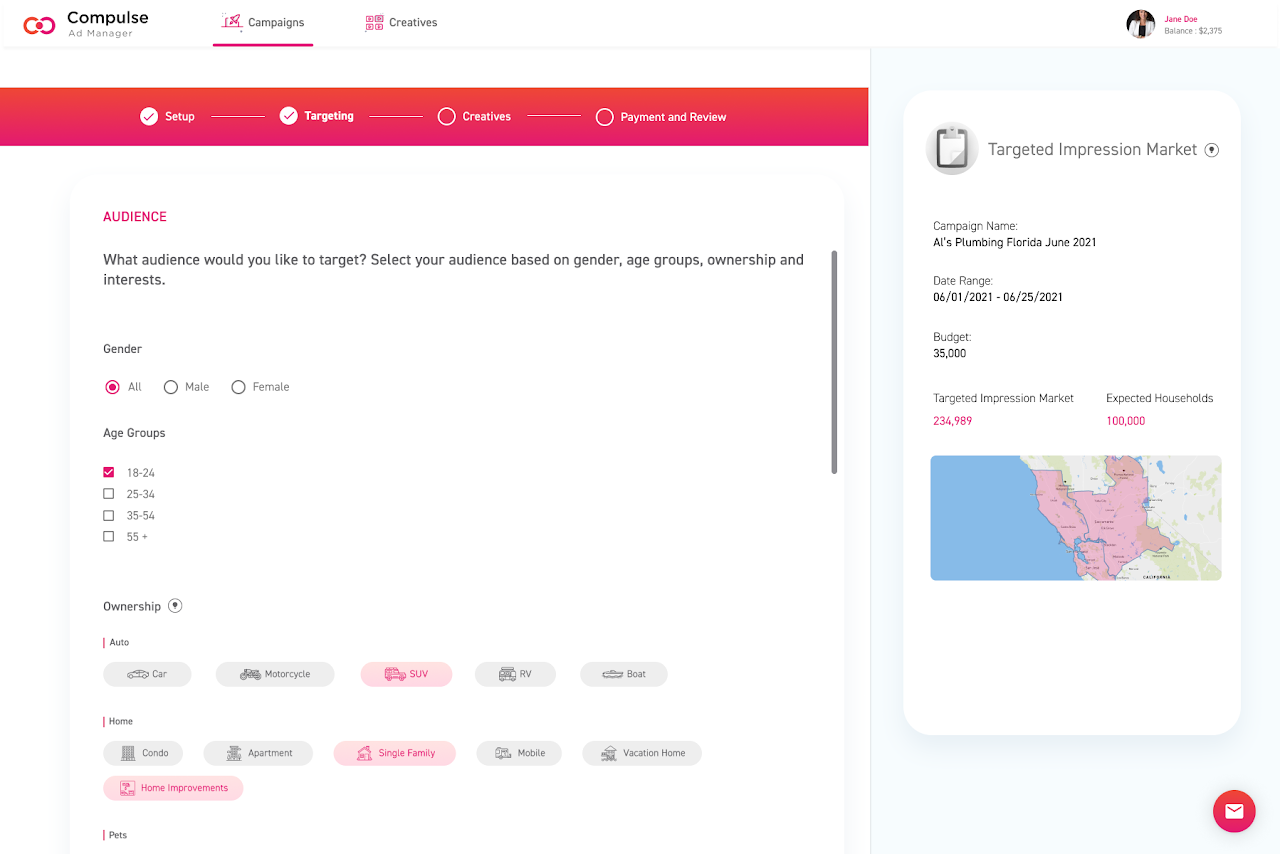Click the Compulse logo icon
The image size is (1280, 854).
(x=39, y=25)
